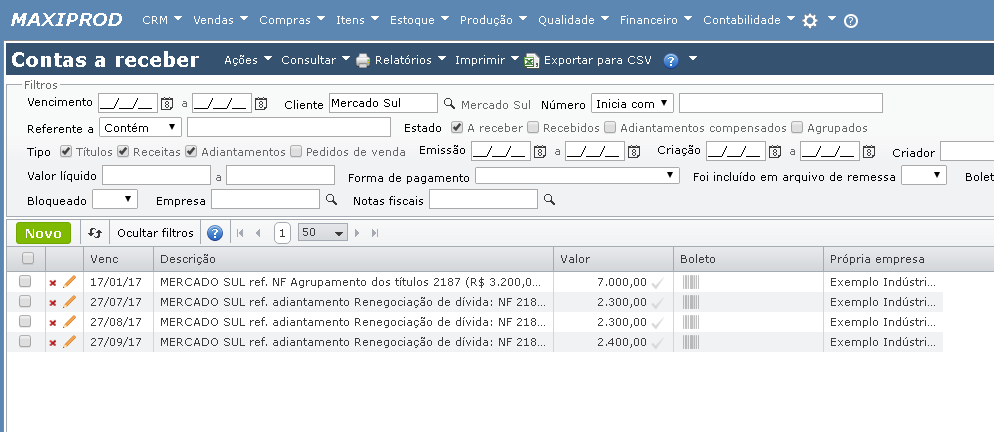
Task: Uncheck the Títulos type checkbox
Action: (x=65, y=152)
